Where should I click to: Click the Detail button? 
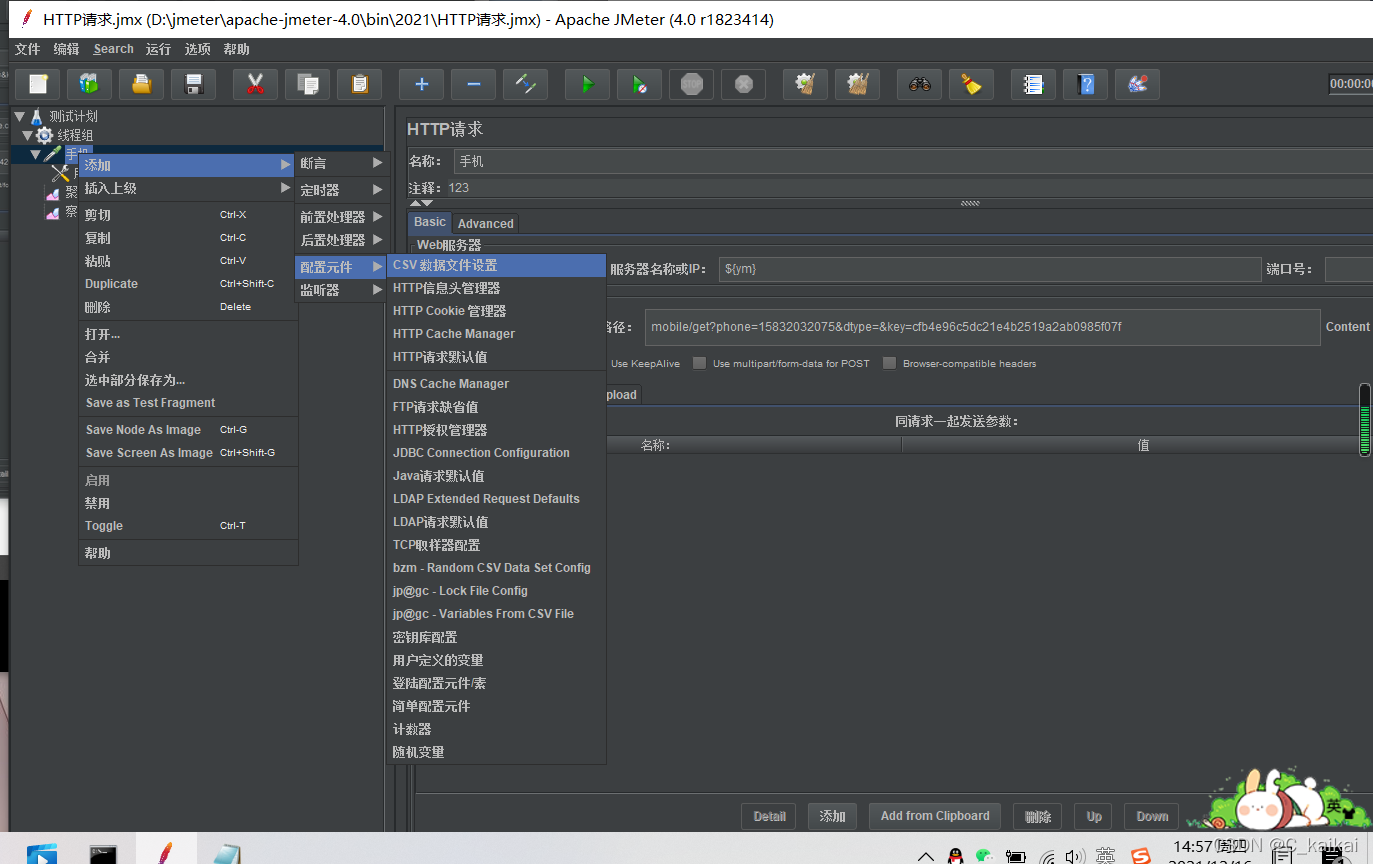point(769,816)
